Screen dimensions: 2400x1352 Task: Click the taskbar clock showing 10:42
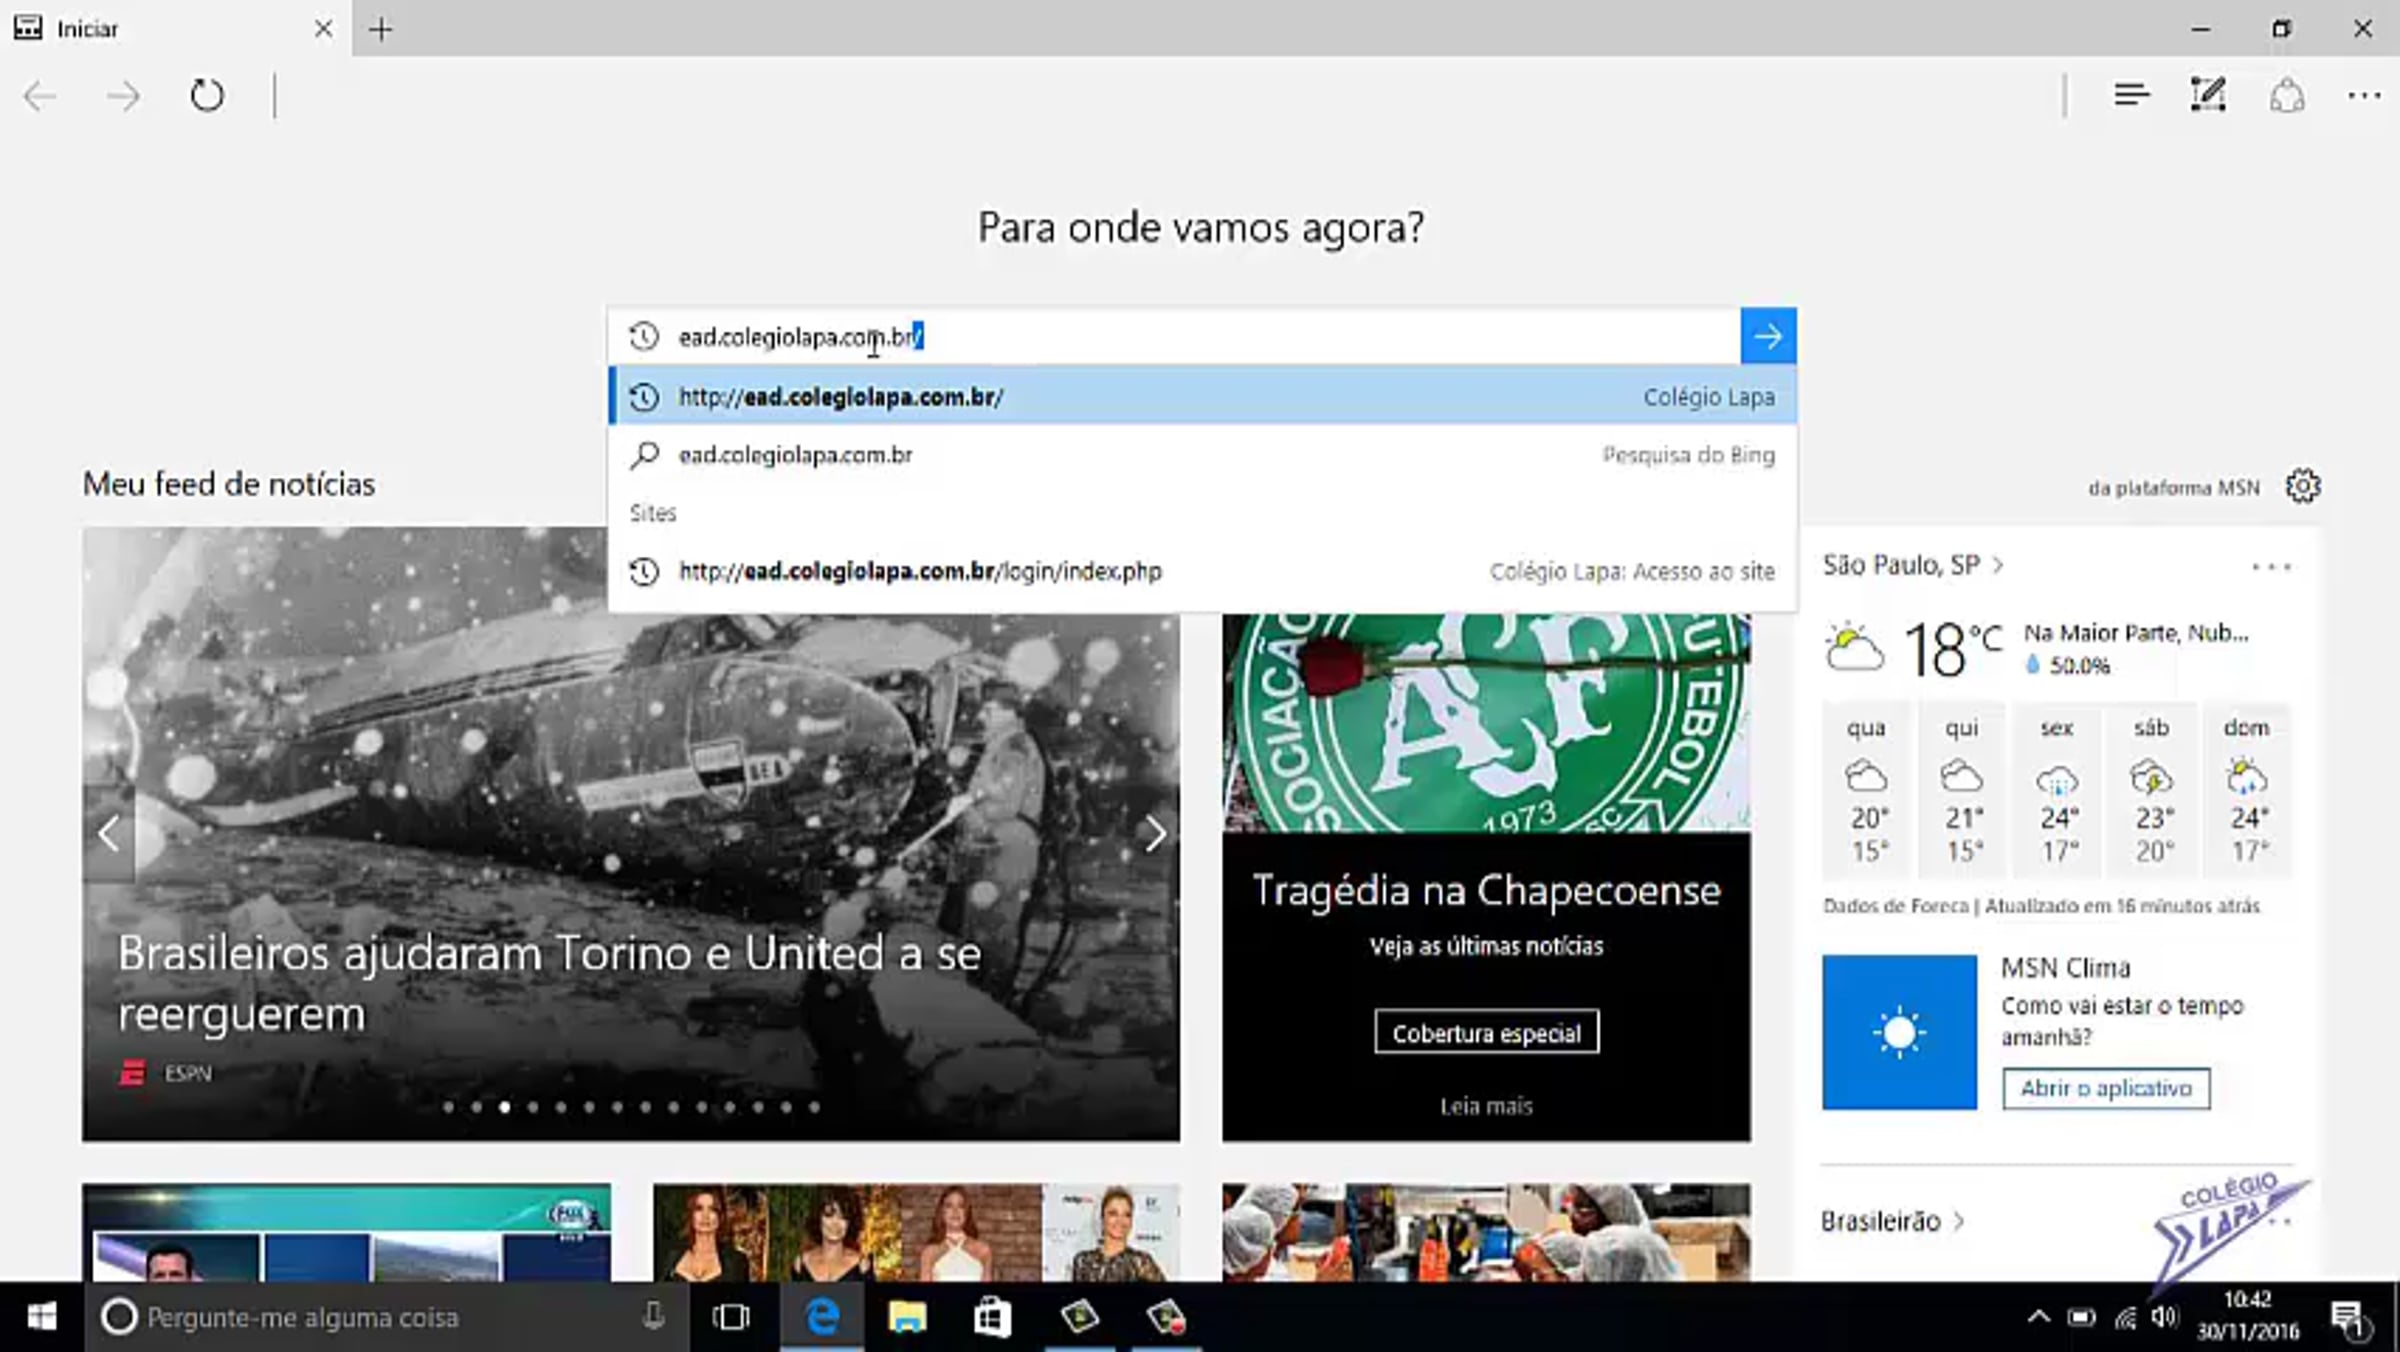click(2247, 1316)
